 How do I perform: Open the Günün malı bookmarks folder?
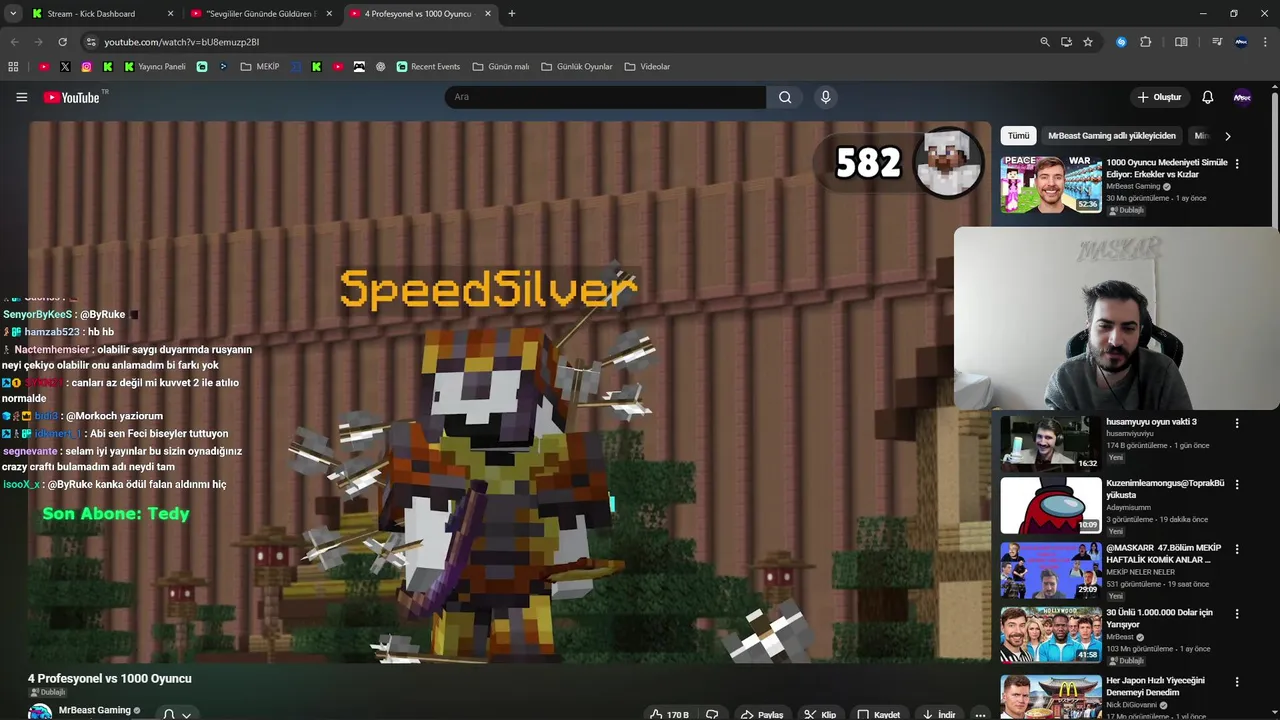tap(501, 66)
